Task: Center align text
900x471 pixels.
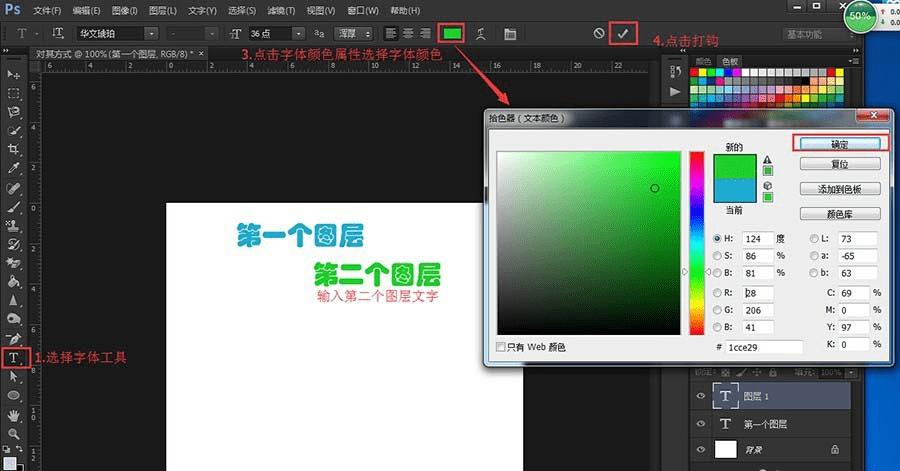Action: coord(408,33)
